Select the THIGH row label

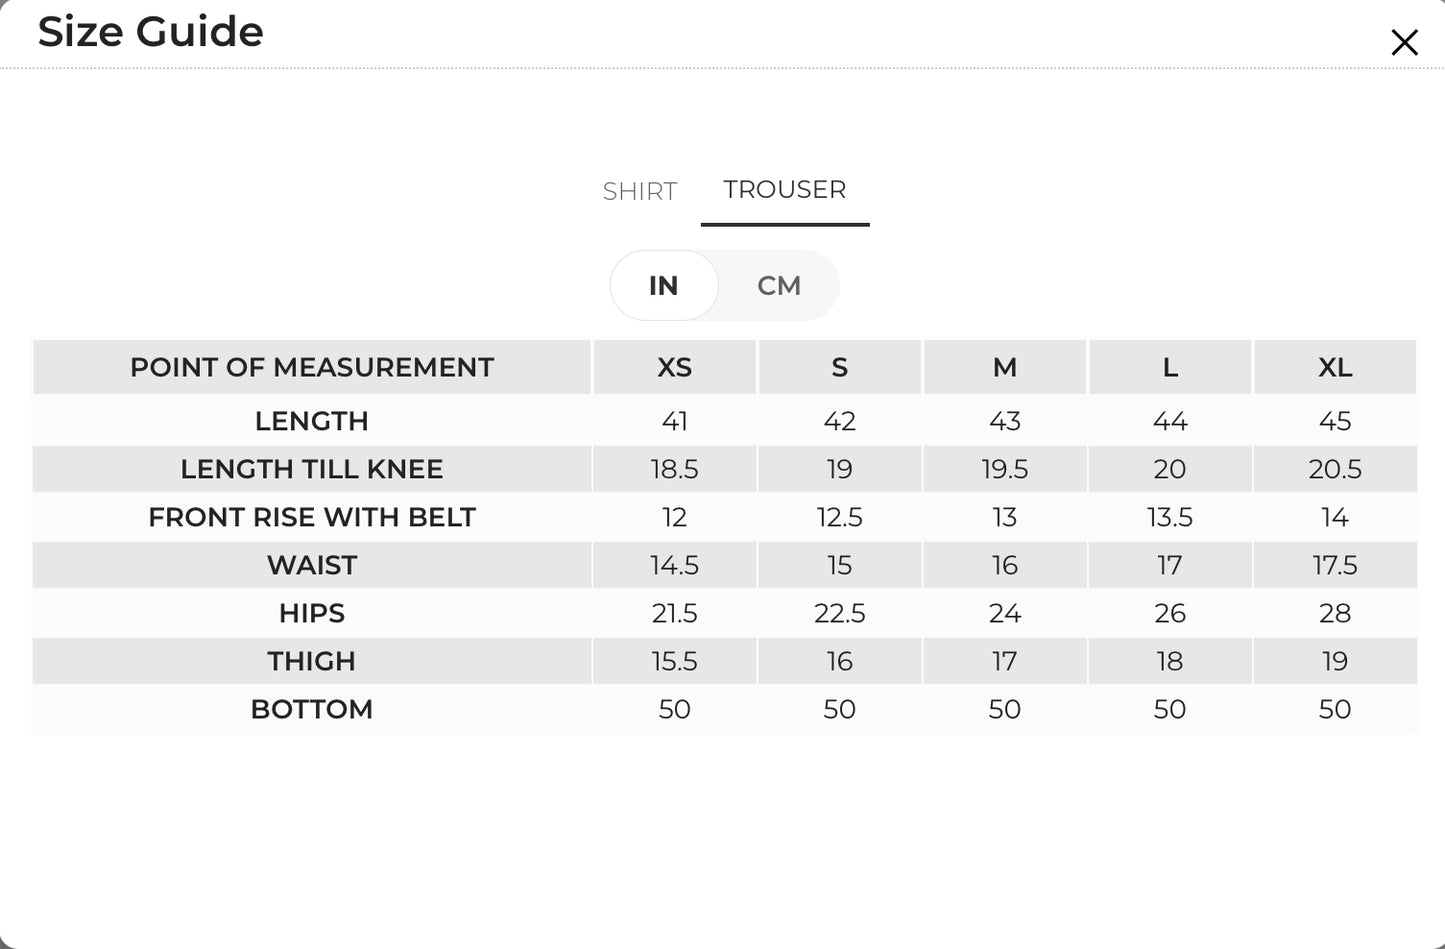pyautogui.click(x=312, y=661)
